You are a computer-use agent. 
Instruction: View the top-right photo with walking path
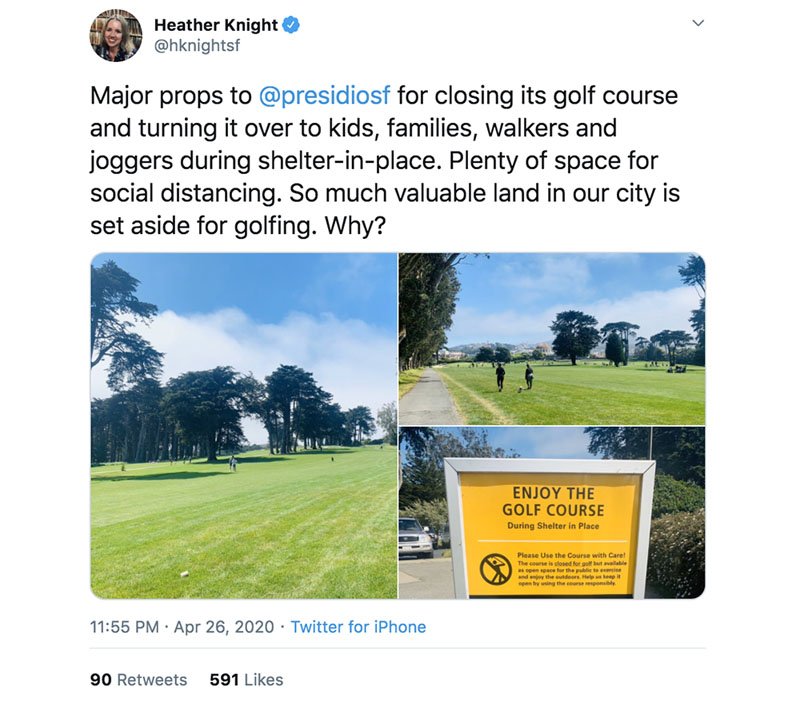coord(551,338)
